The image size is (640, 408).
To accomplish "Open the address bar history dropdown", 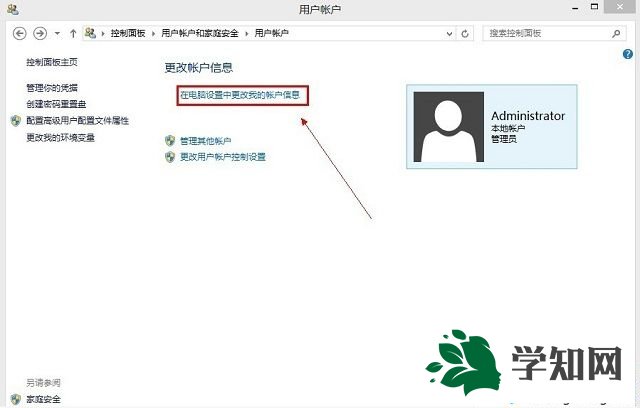I will click(449, 33).
